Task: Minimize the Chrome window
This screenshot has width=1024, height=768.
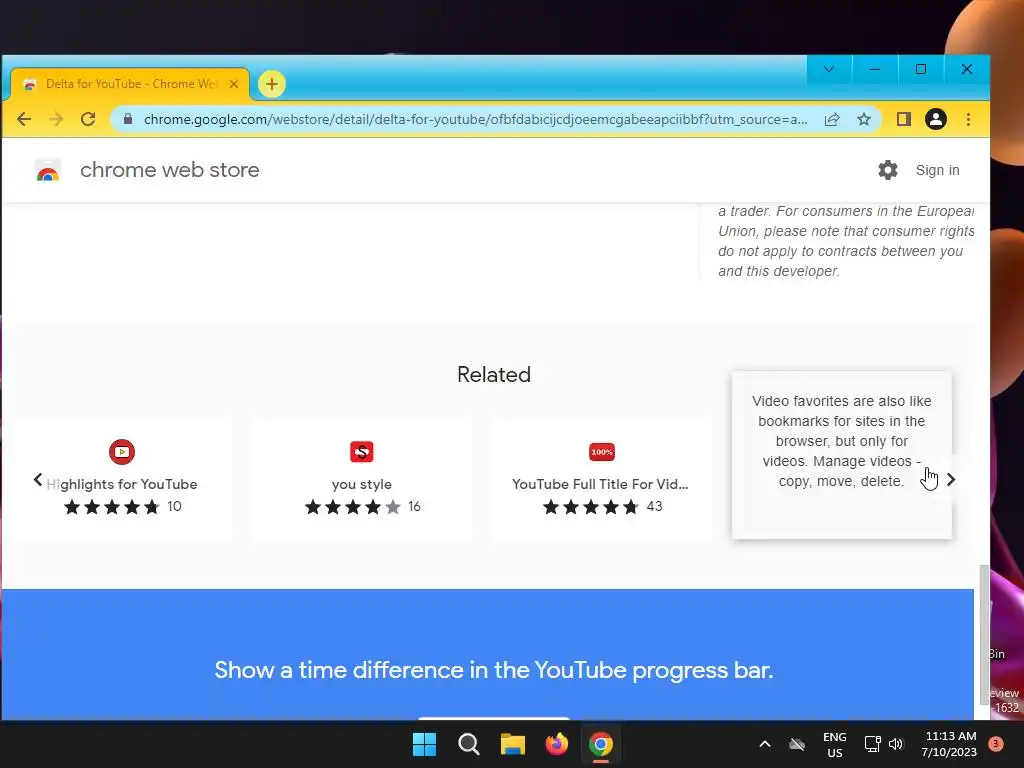Action: [x=874, y=69]
